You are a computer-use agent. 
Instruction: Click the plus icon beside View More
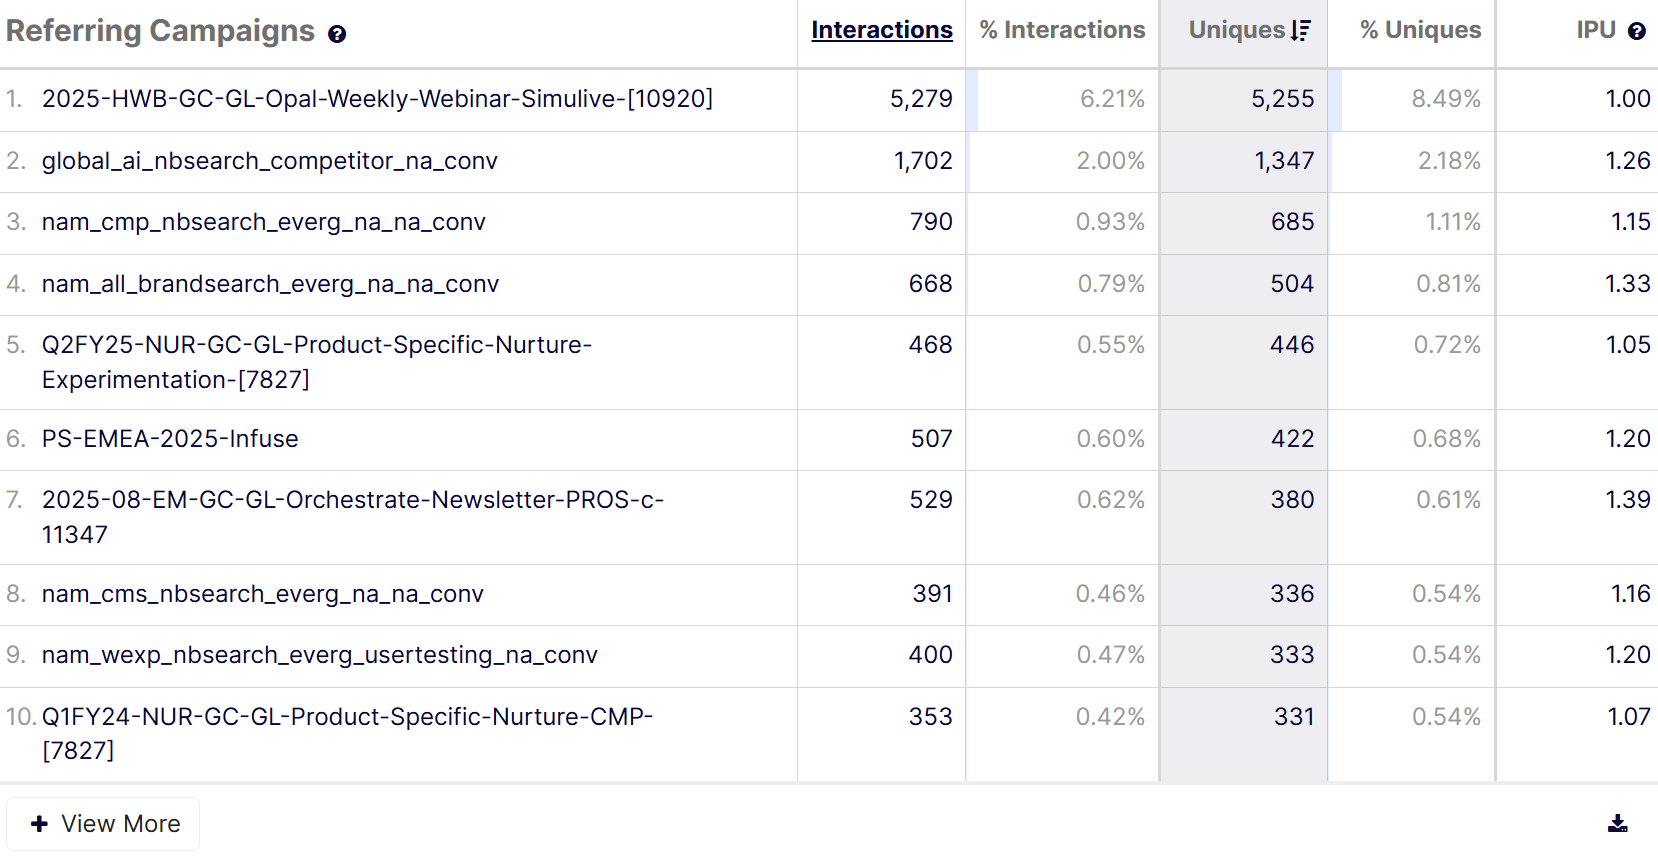point(39,824)
